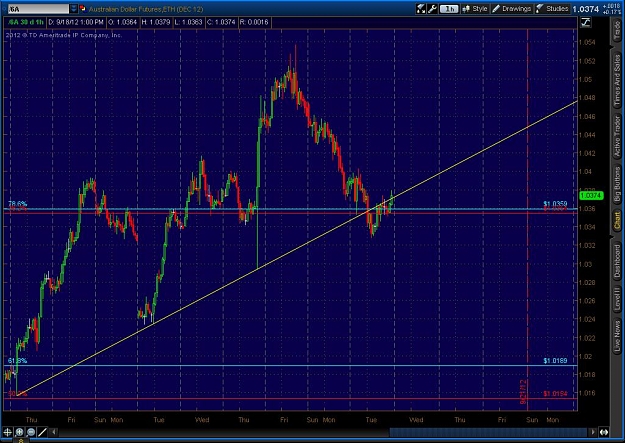Open the Style menu

click(475, 9)
